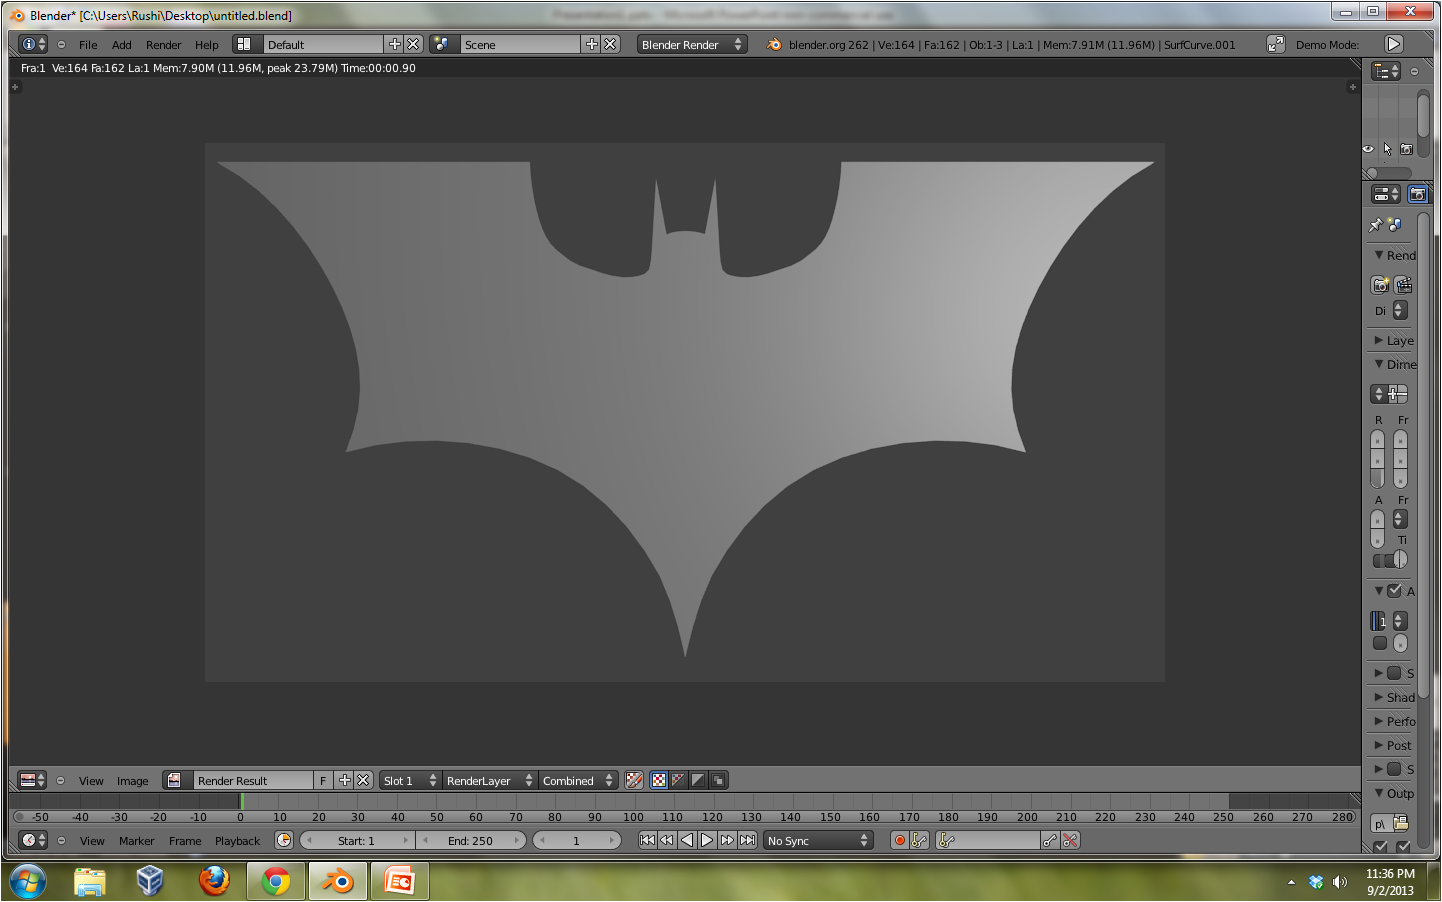Open the Render menu in top bar
The image size is (1442, 902).
(x=164, y=45)
